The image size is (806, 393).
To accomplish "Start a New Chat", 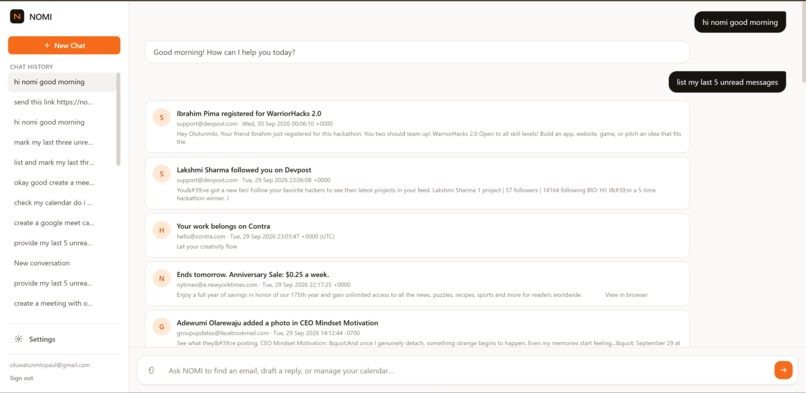I will [64, 45].
